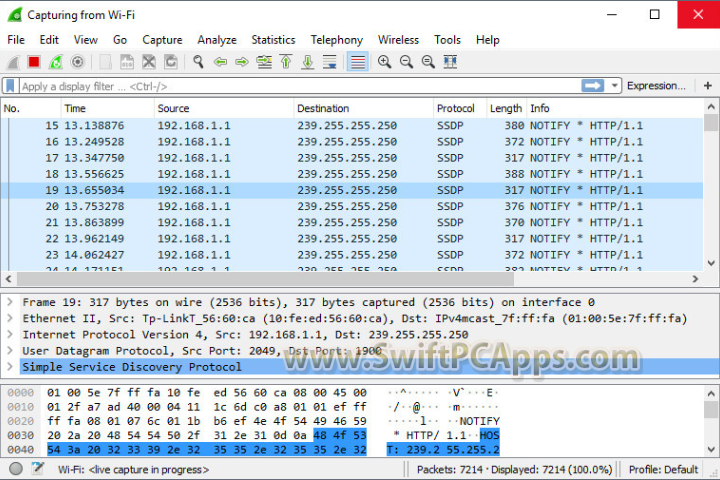Open display filter history dropdown

[614, 86]
